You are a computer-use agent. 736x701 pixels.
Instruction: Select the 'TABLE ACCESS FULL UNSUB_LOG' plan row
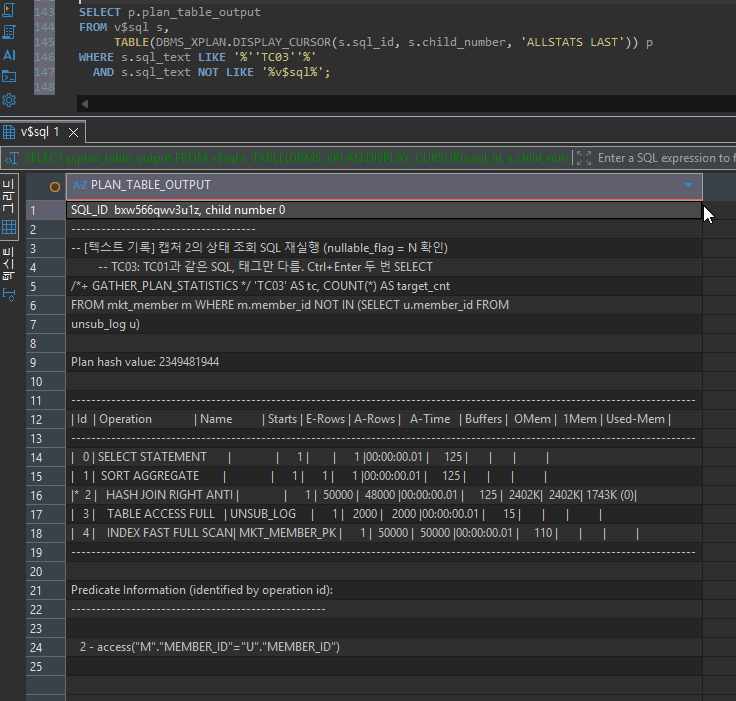point(384,514)
